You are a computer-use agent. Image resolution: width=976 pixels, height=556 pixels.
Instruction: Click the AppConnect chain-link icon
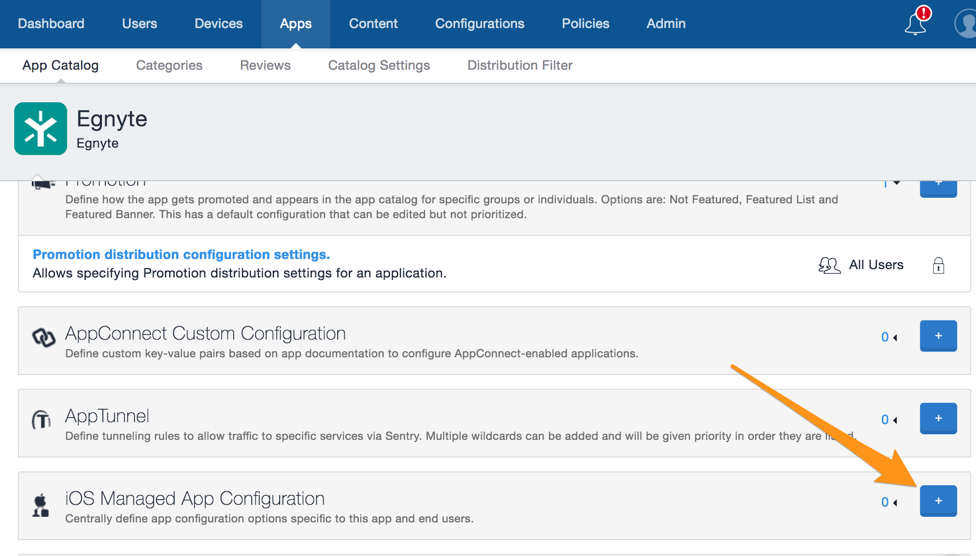click(x=44, y=337)
